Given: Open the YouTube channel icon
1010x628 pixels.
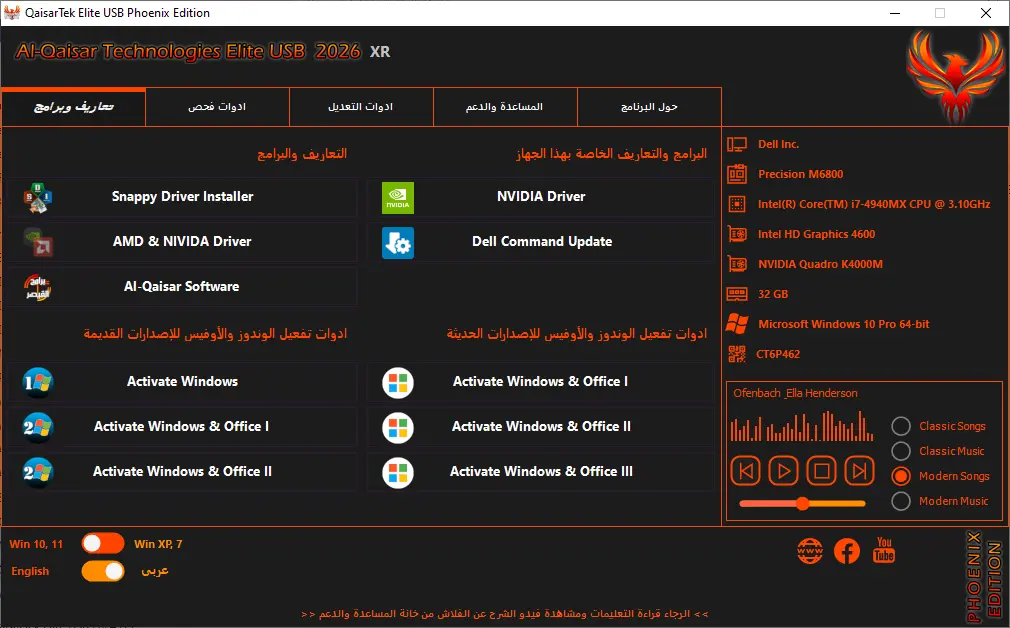Looking at the screenshot, I should pyautogui.click(x=884, y=549).
